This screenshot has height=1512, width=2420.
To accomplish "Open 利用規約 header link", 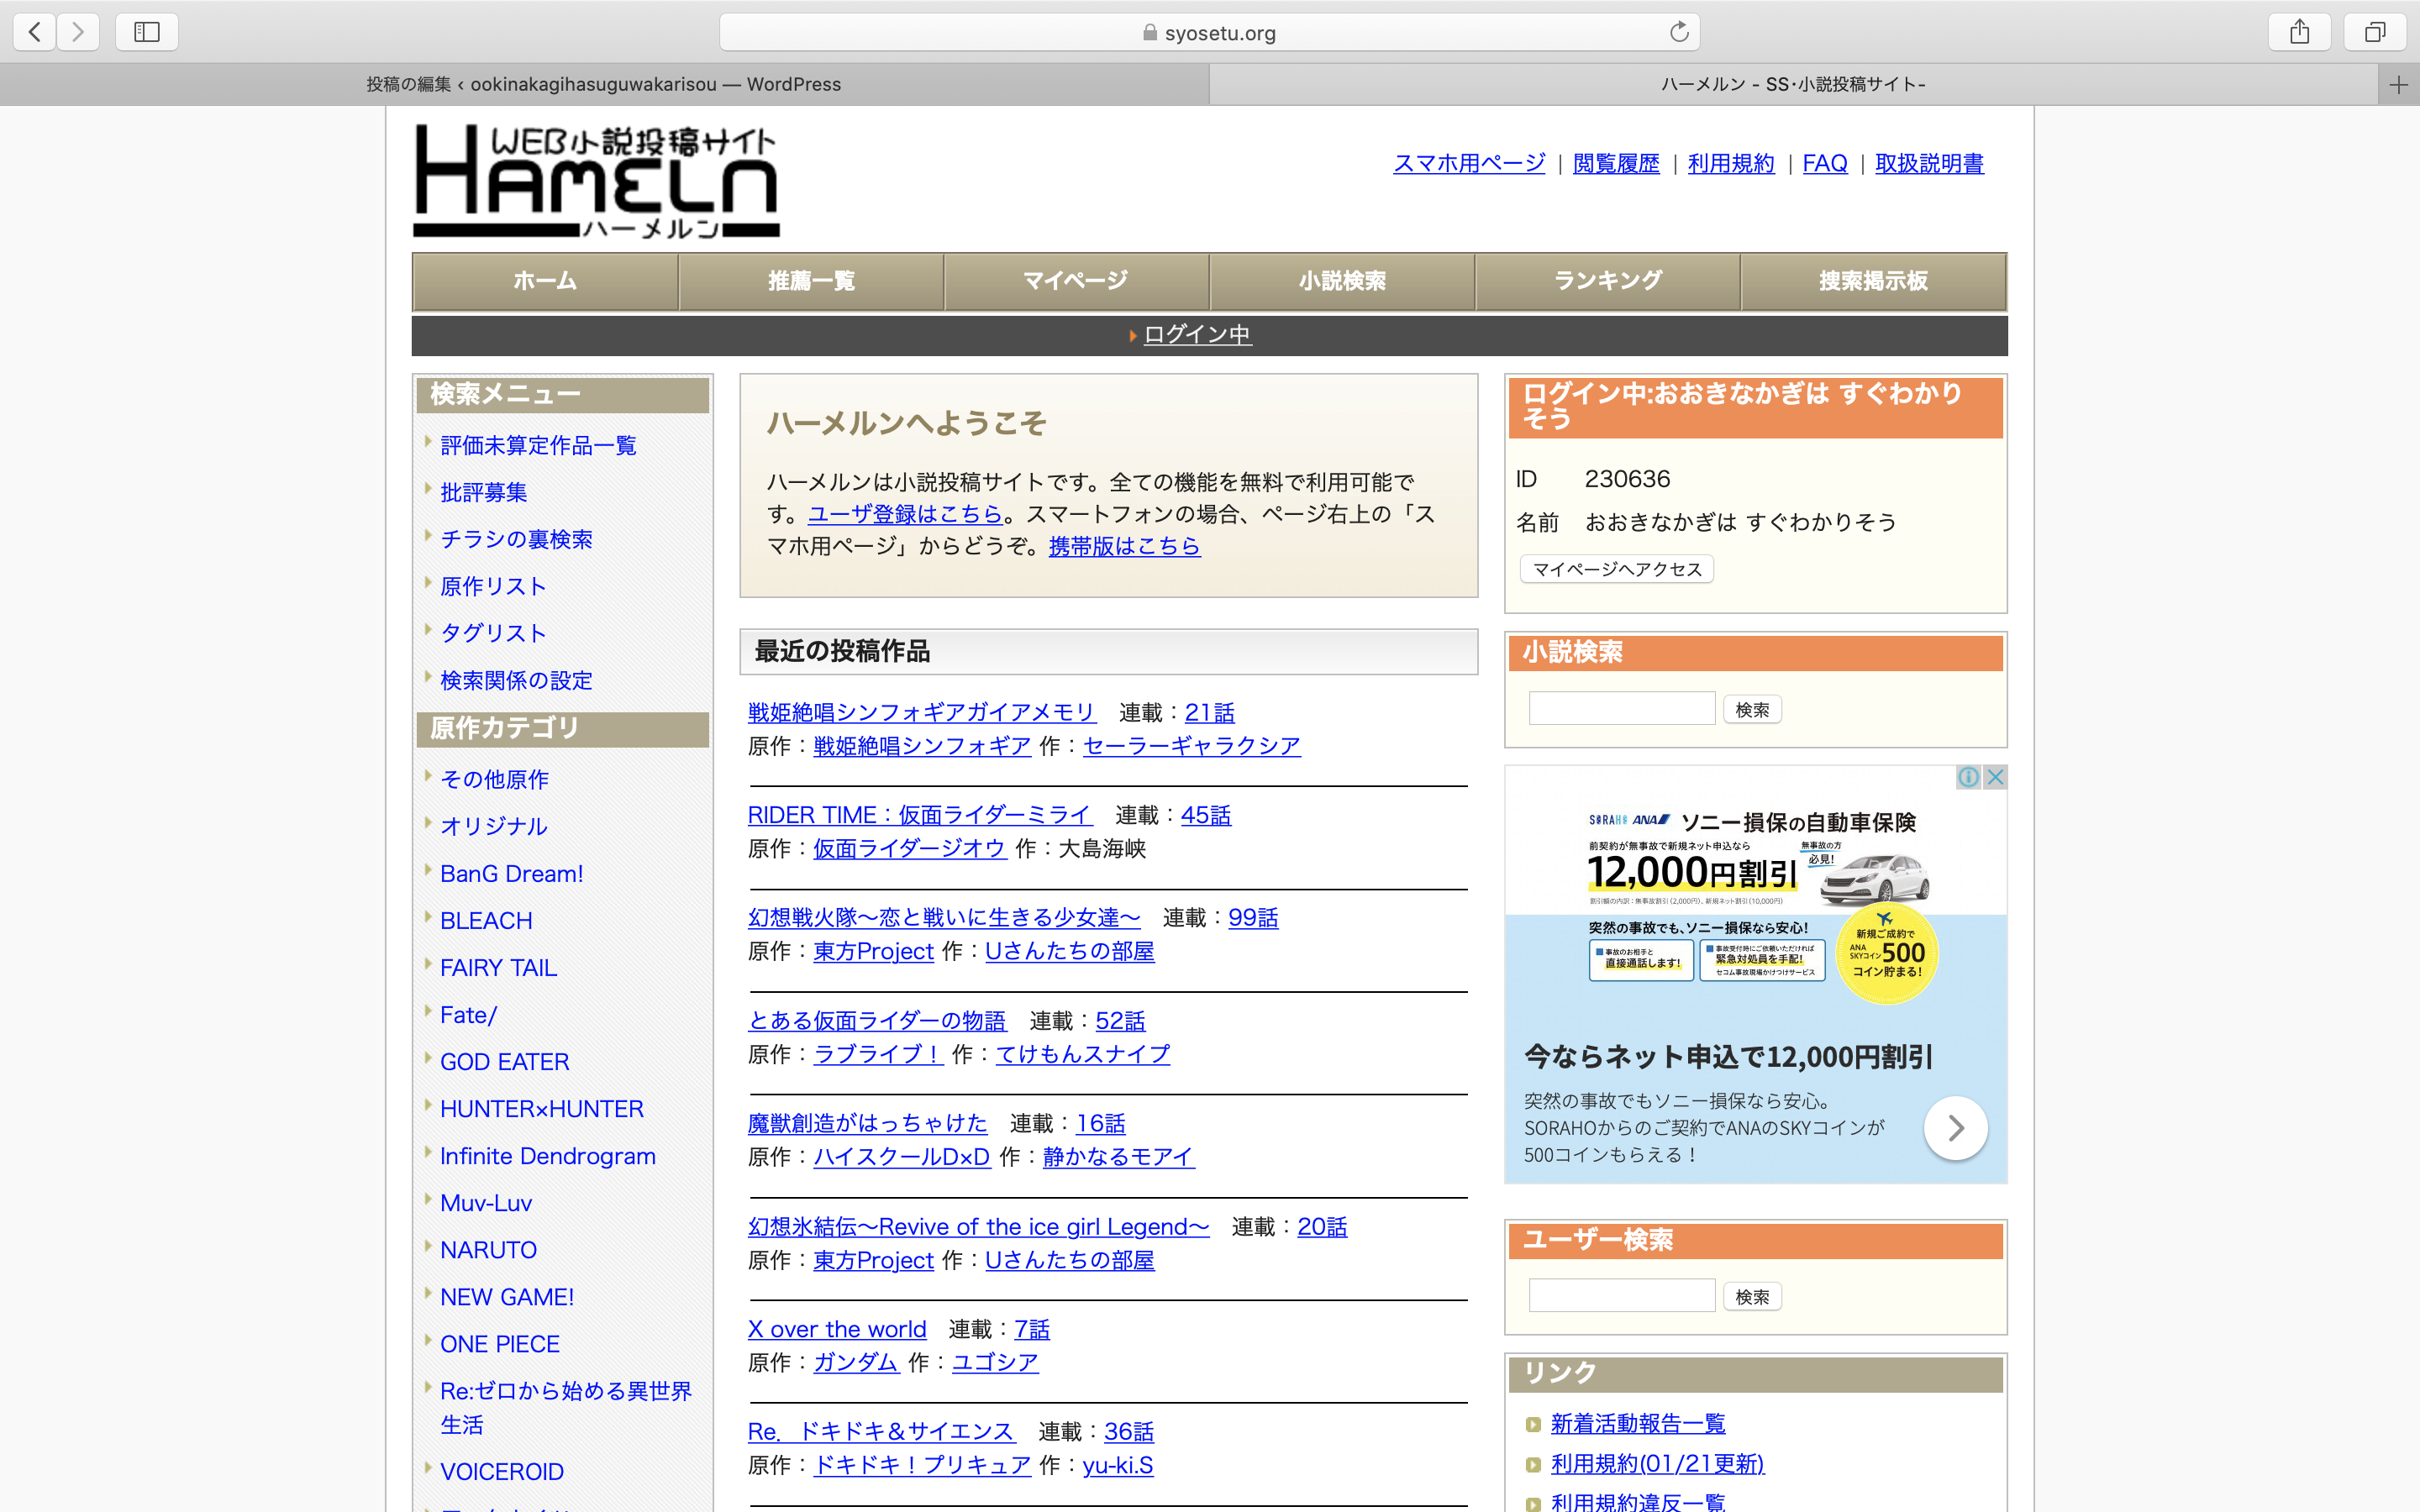I will pos(1731,163).
